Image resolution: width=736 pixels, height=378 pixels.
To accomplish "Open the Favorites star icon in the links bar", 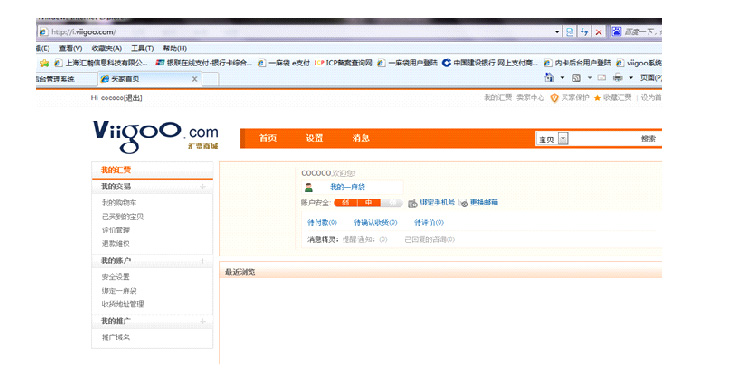I will coord(45,62).
